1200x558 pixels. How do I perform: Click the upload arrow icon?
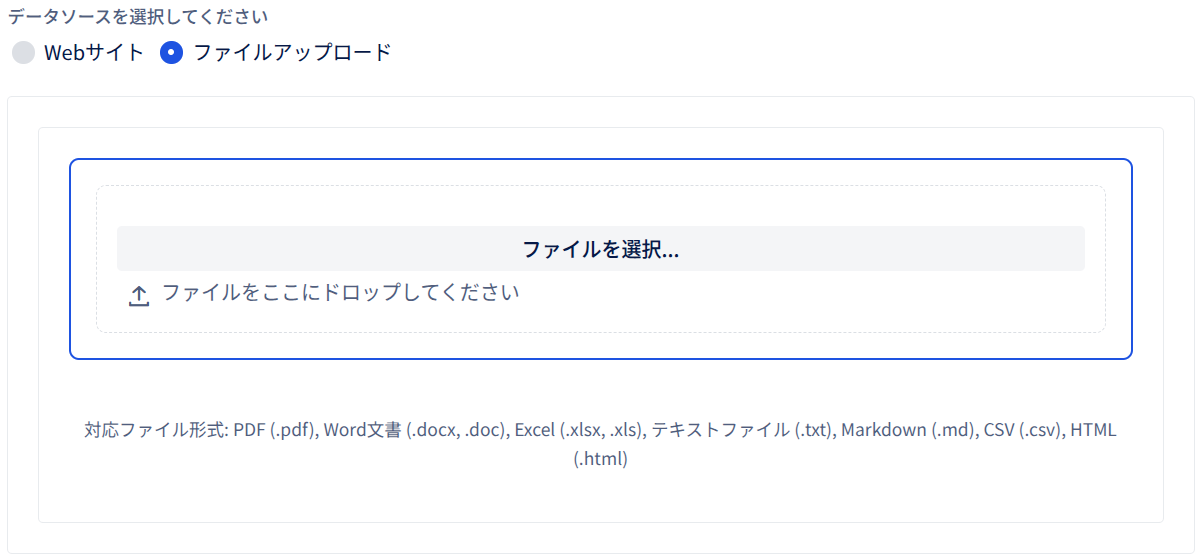[139, 295]
